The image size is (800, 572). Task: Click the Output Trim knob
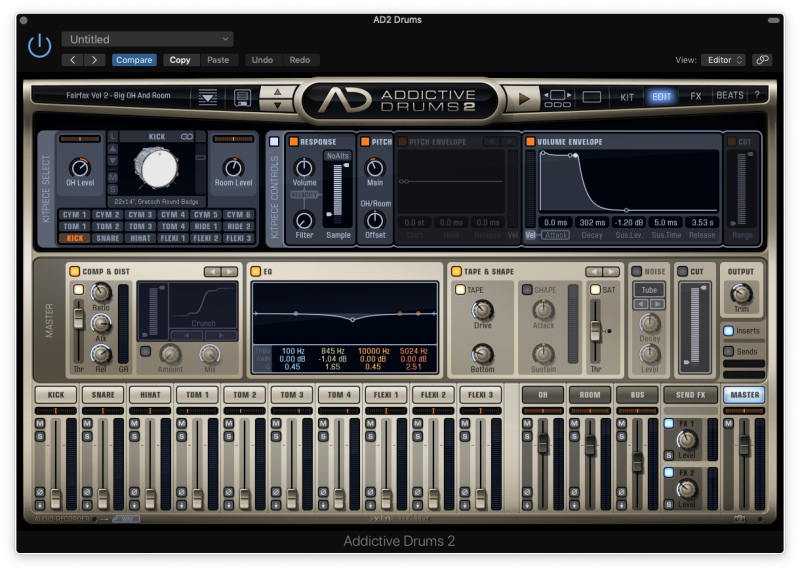coord(741,294)
